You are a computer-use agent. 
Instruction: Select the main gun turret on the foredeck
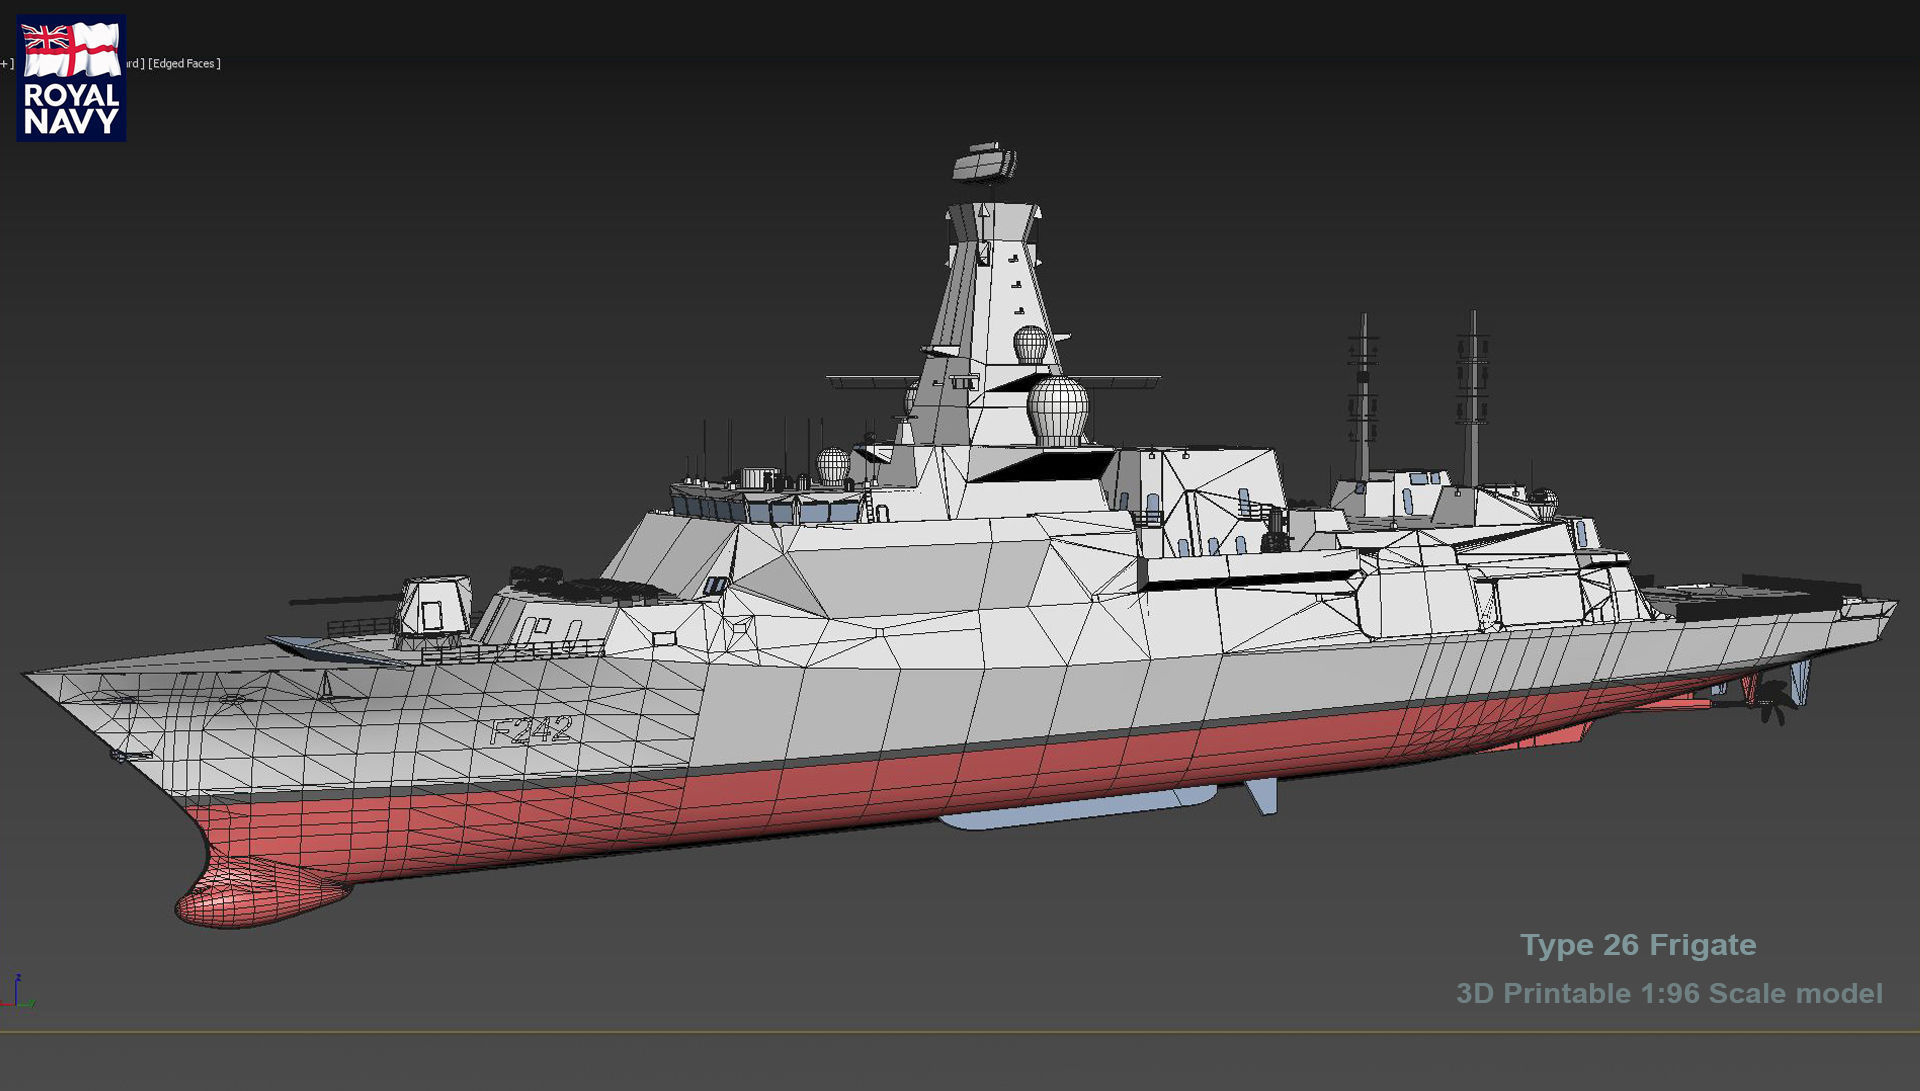point(432,606)
